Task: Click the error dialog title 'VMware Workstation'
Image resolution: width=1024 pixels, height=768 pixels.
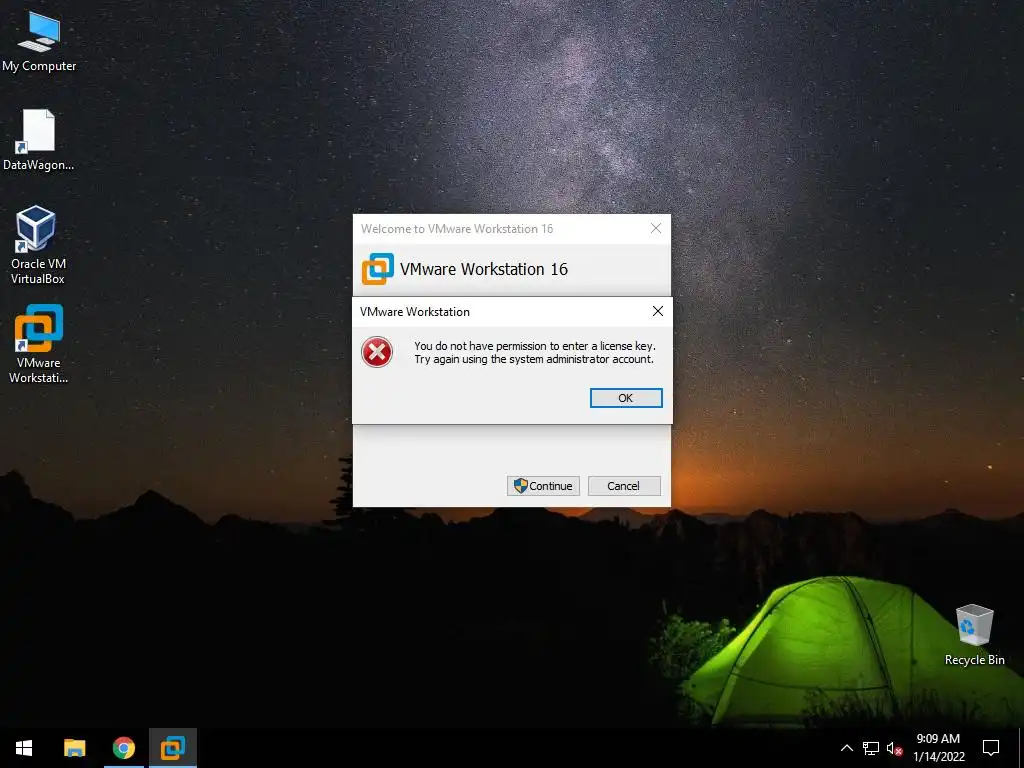Action: 415,312
